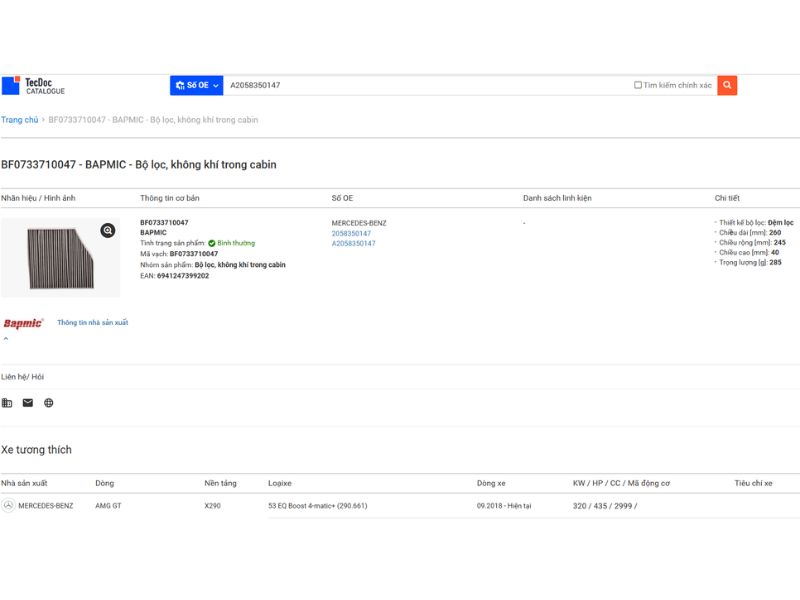Click the Nền tảng column header
800x600 pixels.
pos(220,483)
